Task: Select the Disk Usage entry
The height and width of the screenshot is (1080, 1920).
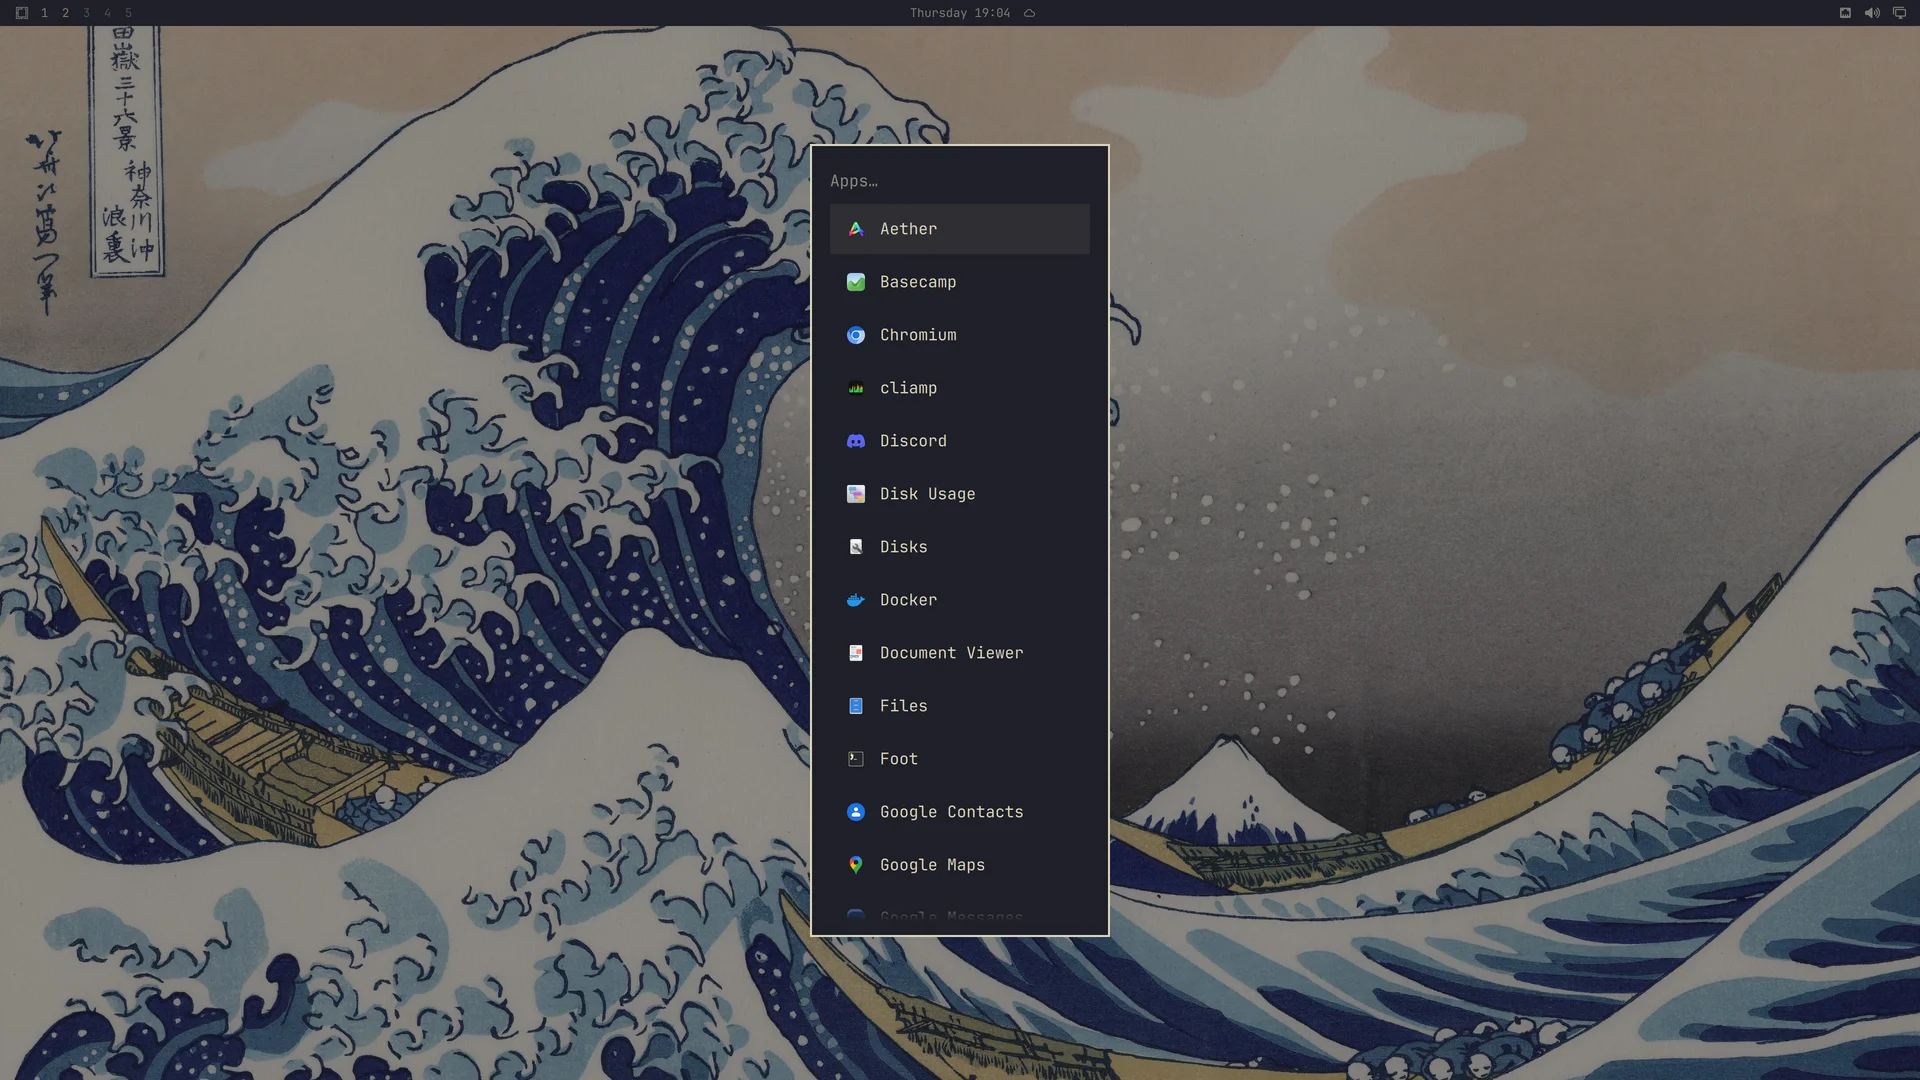Action: click(960, 494)
